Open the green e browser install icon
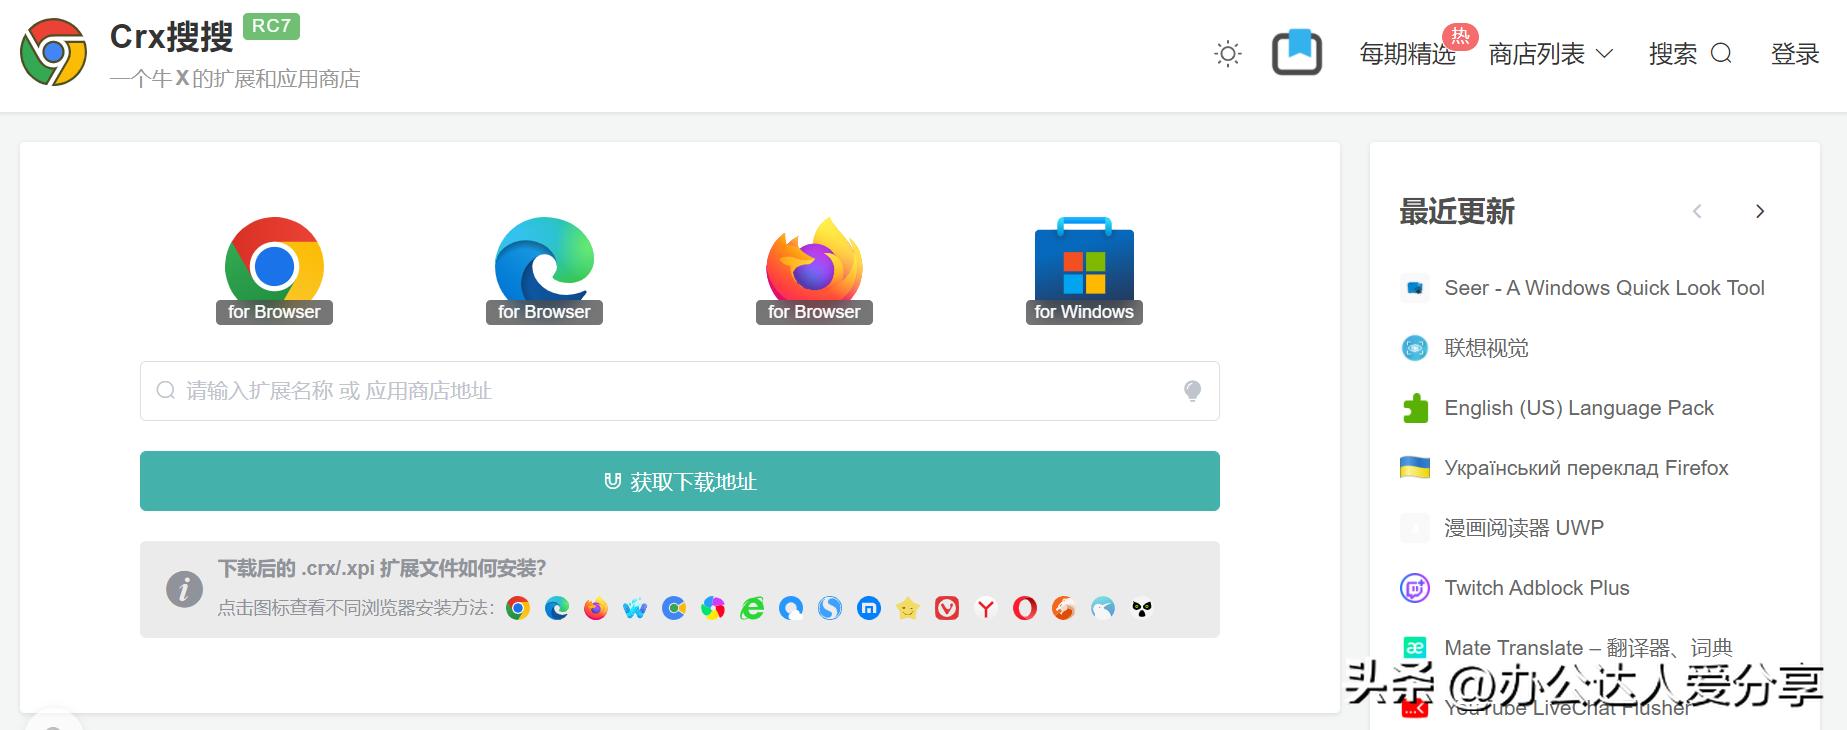This screenshot has height=730, width=1847. coord(752,608)
